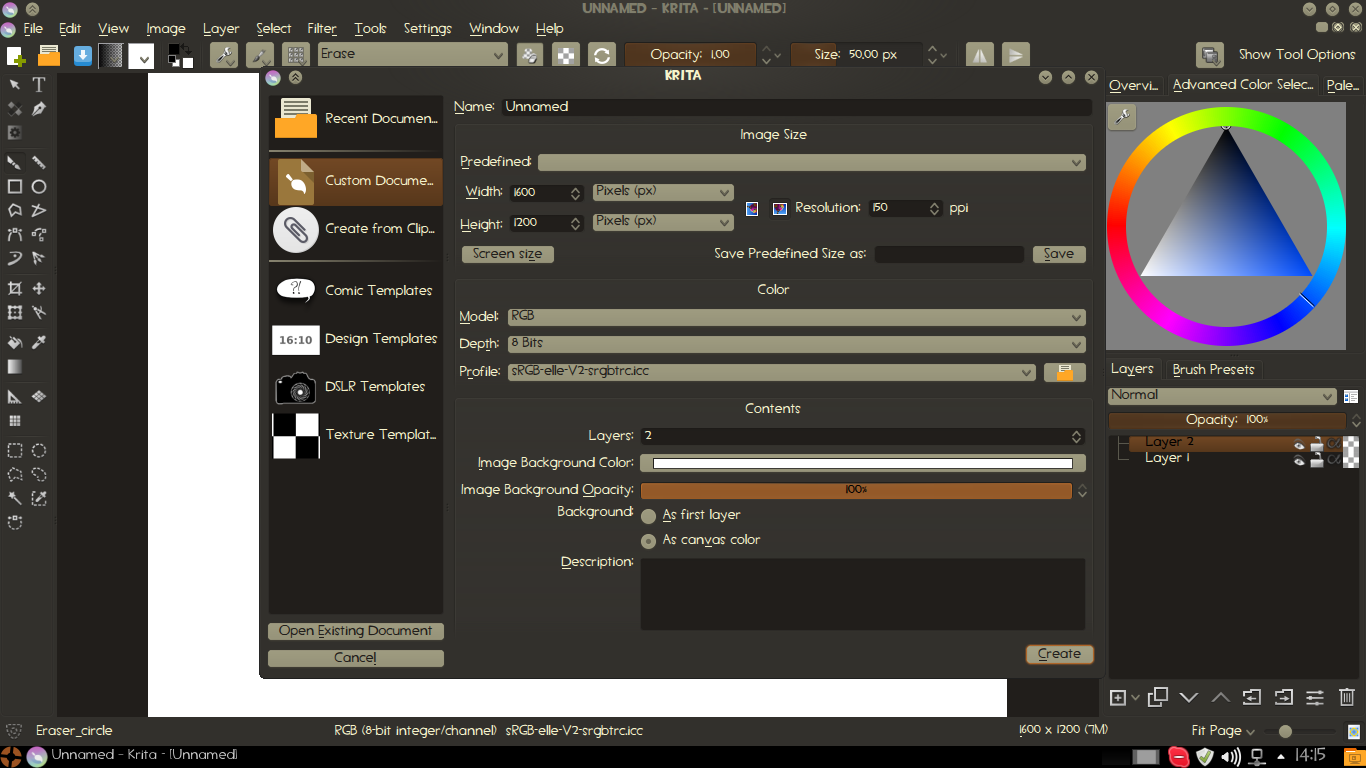The height and width of the screenshot is (768, 1366).
Task: Select the Text tool in toolbox
Action: pyautogui.click(x=39, y=85)
